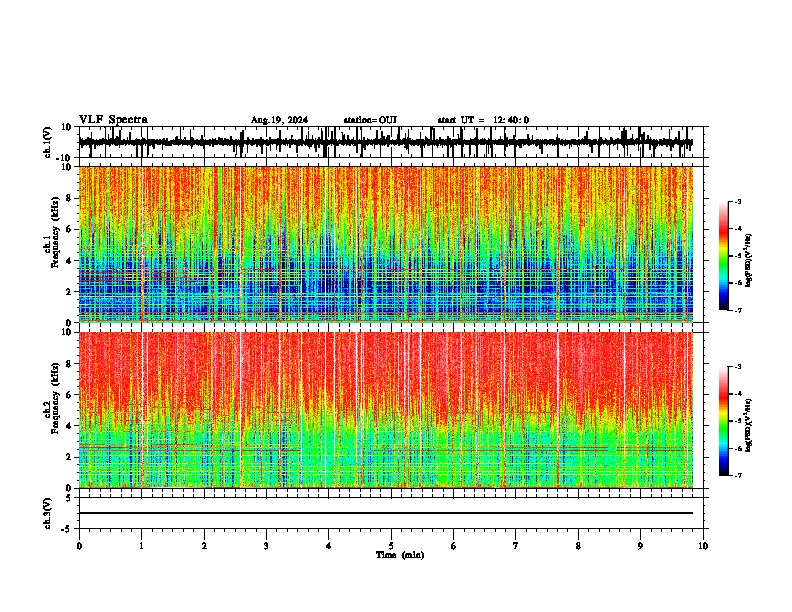Click the "-7" tick on ch.2 color bar

738,476
